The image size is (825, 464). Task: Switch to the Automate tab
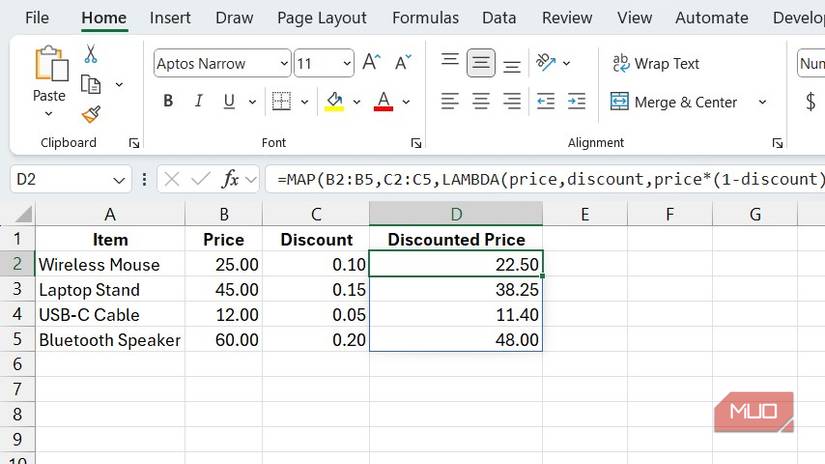[711, 18]
